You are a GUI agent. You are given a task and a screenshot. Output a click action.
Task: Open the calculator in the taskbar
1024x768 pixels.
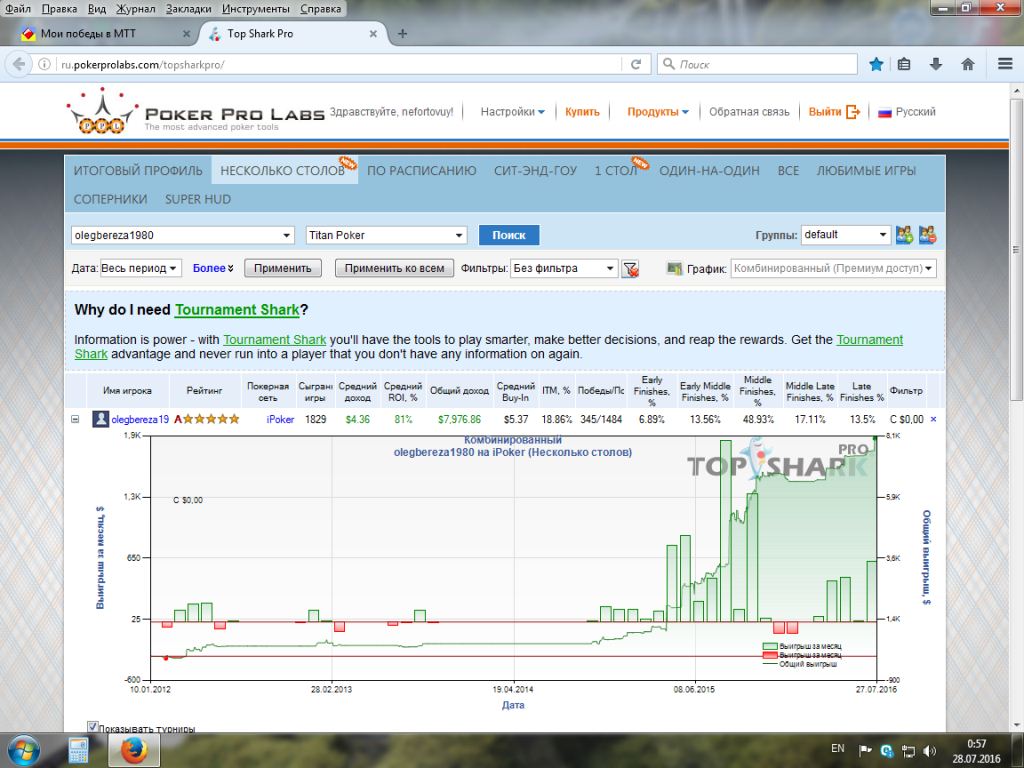tap(78, 750)
